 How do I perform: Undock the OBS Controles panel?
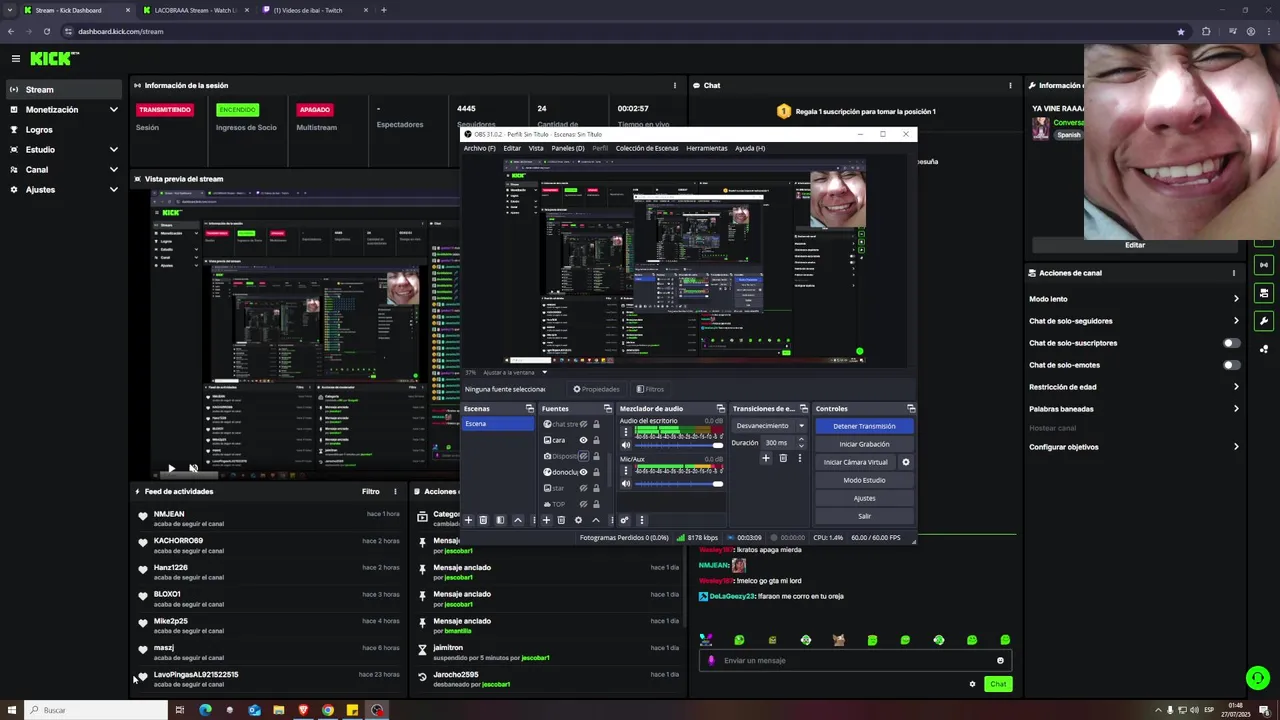click(x=910, y=408)
